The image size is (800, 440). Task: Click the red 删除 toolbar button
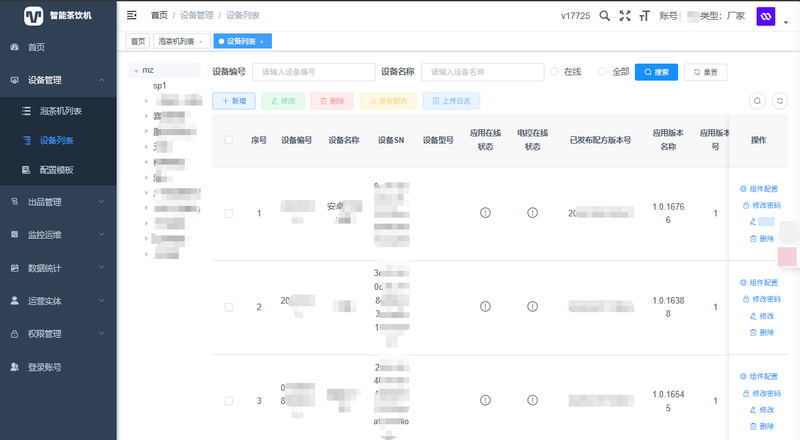(x=332, y=101)
